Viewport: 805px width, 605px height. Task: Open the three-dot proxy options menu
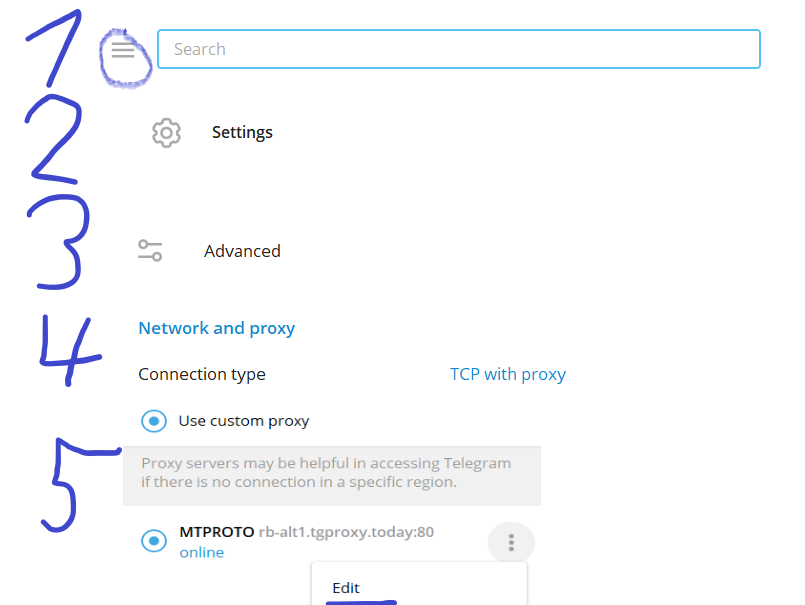511,543
